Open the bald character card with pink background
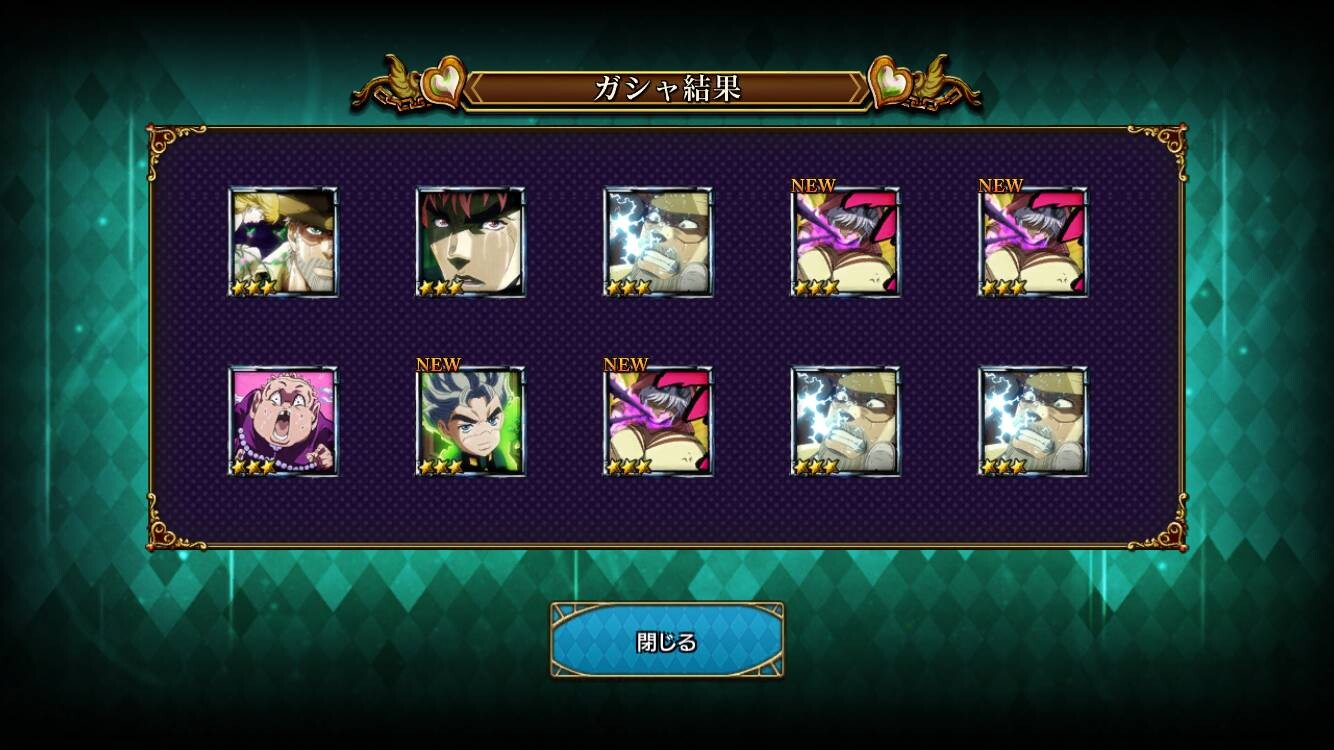 point(283,421)
